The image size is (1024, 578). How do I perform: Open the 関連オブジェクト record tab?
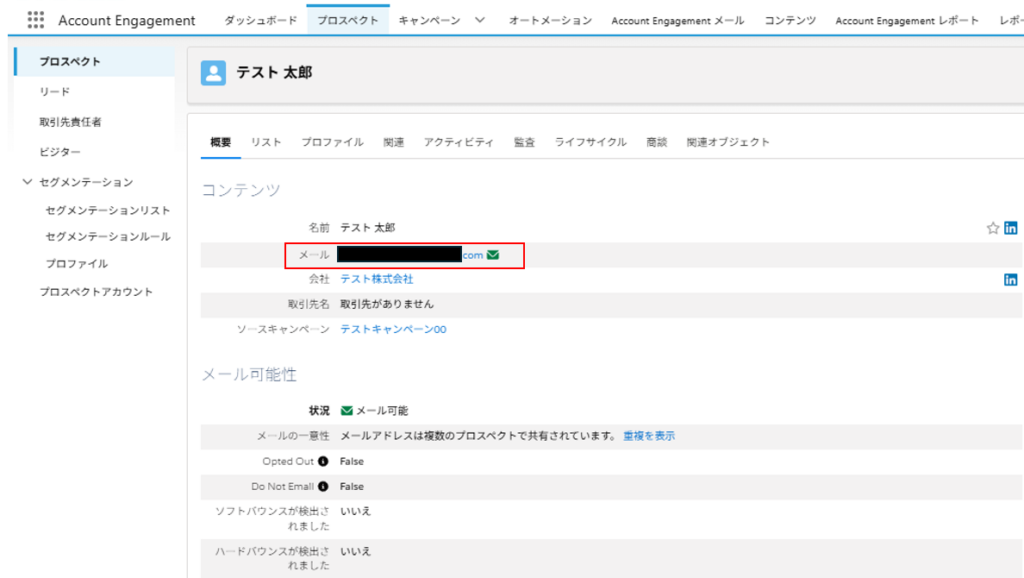(x=728, y=142)
